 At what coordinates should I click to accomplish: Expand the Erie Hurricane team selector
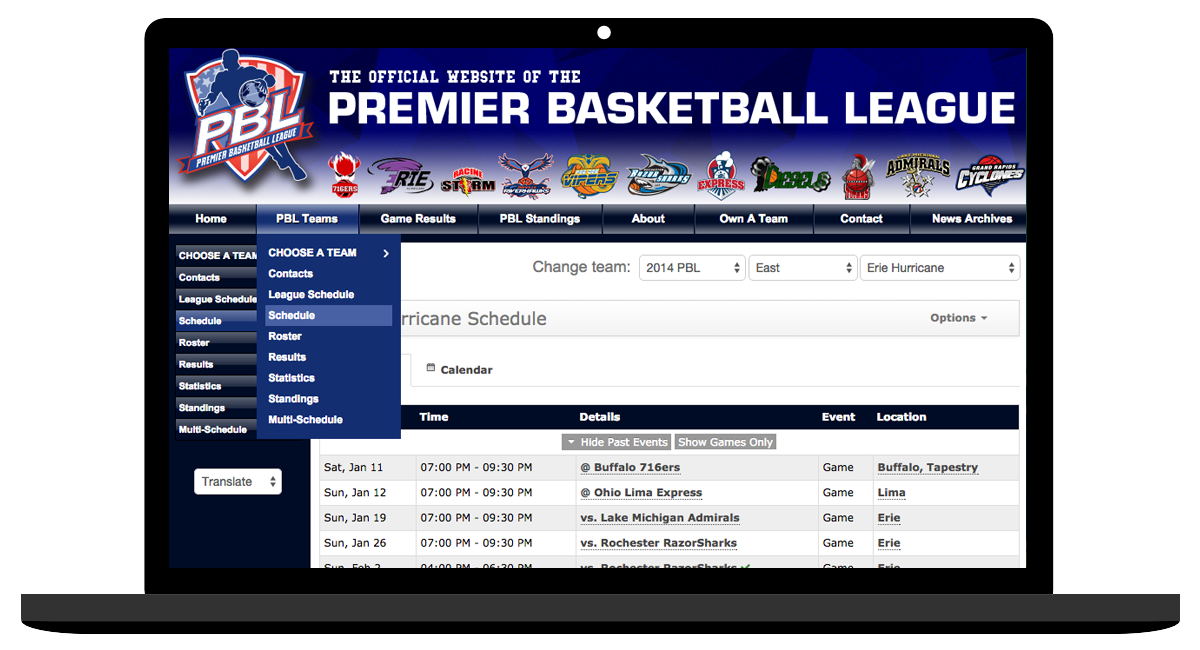tap(939, 268)
